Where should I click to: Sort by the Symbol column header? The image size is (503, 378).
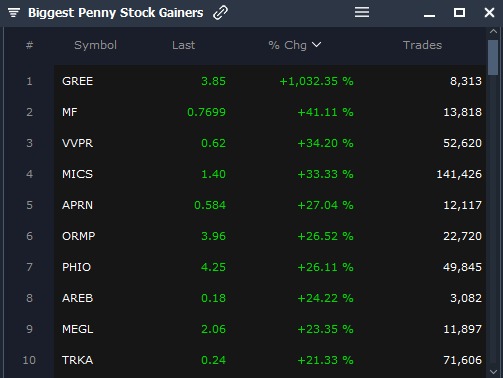coord(95,45)
